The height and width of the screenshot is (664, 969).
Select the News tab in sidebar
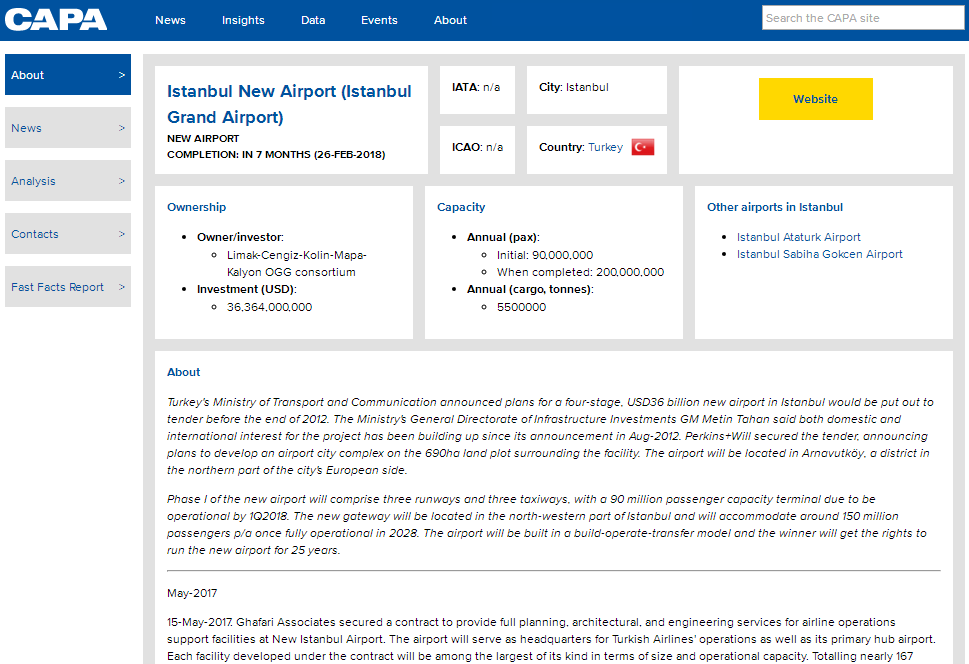click(x=68, y=128)
